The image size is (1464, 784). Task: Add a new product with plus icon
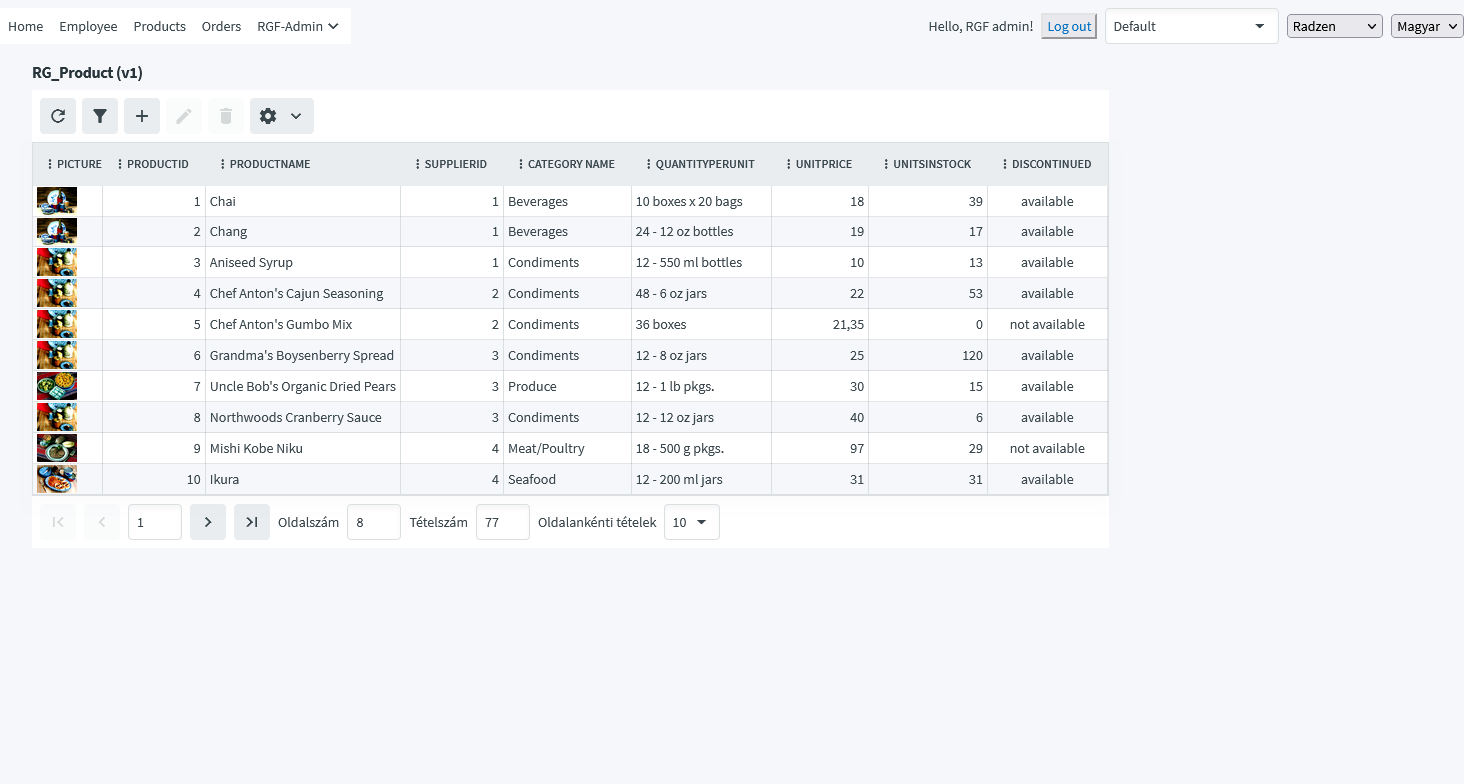pyautogui.click(x=142, y=116)
